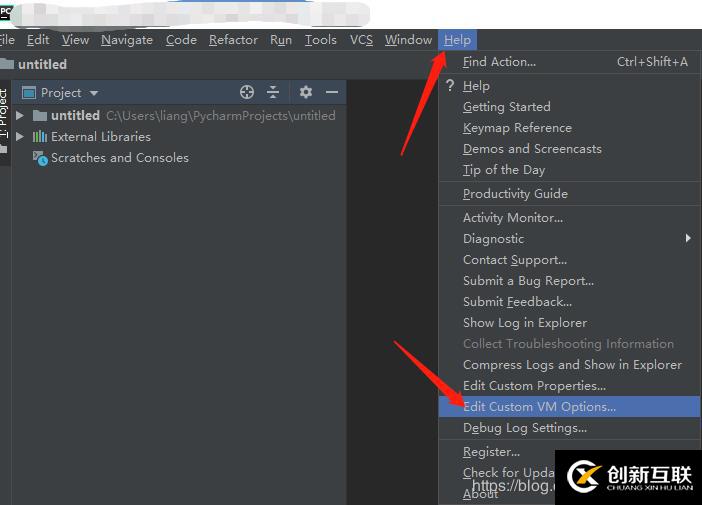Select Edit Custom VM Options

point(569,407)
